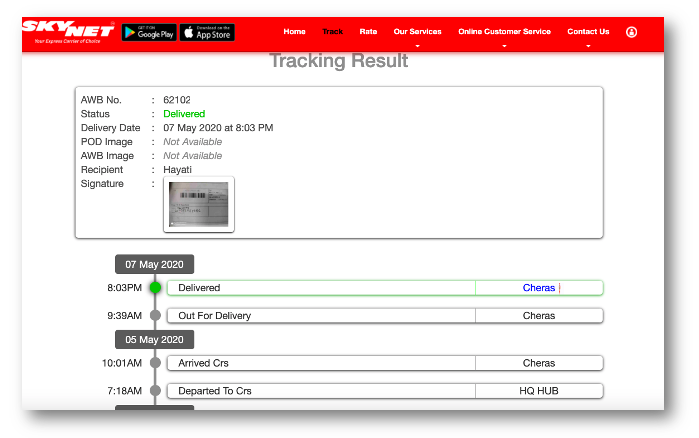
Task: Select the green Delivered timeline dot
Action: [155, 288]
